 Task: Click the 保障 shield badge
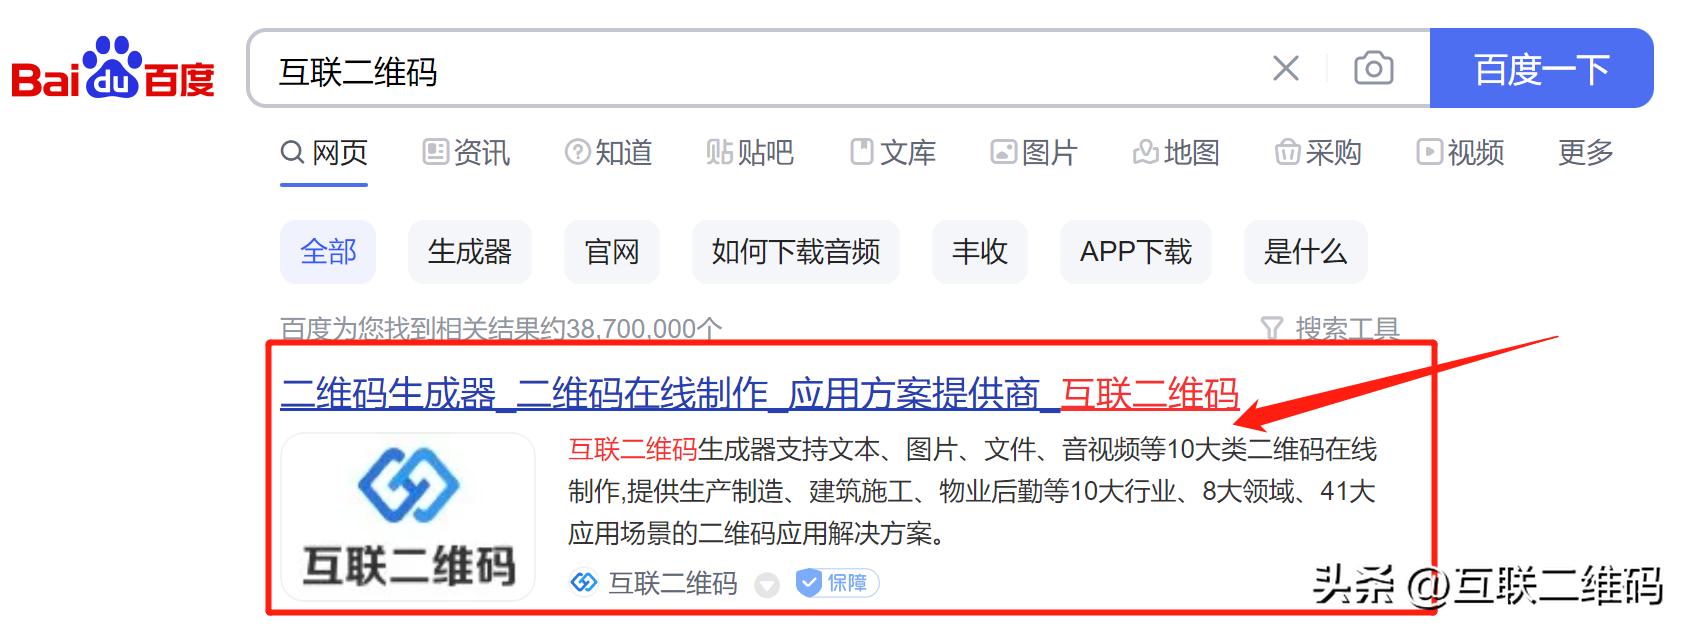pos(838,582)
